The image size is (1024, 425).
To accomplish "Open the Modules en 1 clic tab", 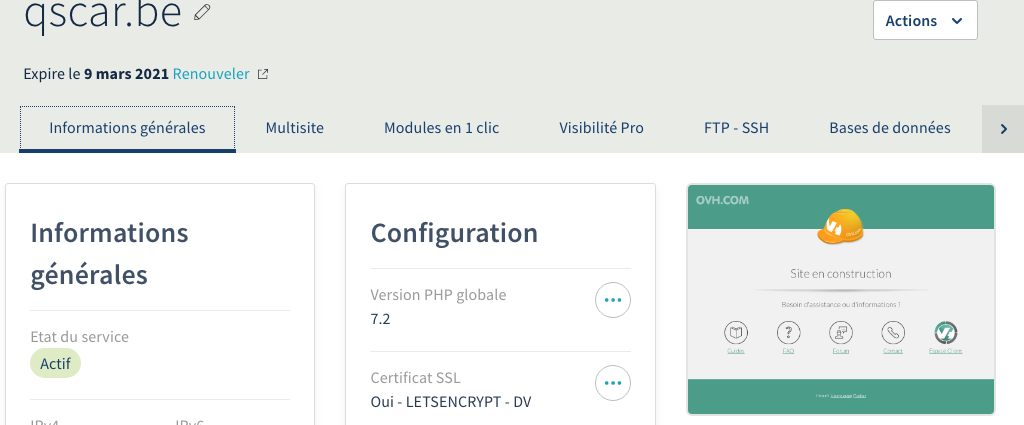I will [x=442, y=128].
